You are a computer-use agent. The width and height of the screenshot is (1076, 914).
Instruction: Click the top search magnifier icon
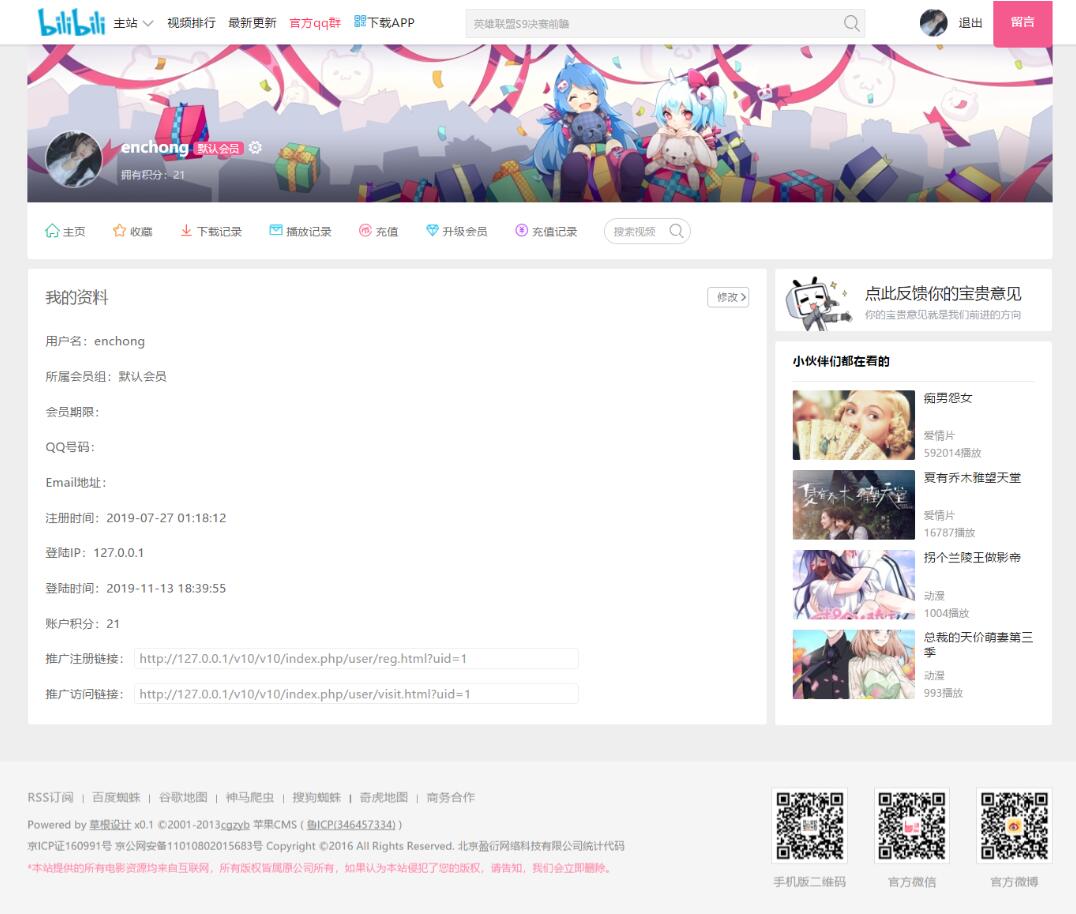click(x=852, y=23)
